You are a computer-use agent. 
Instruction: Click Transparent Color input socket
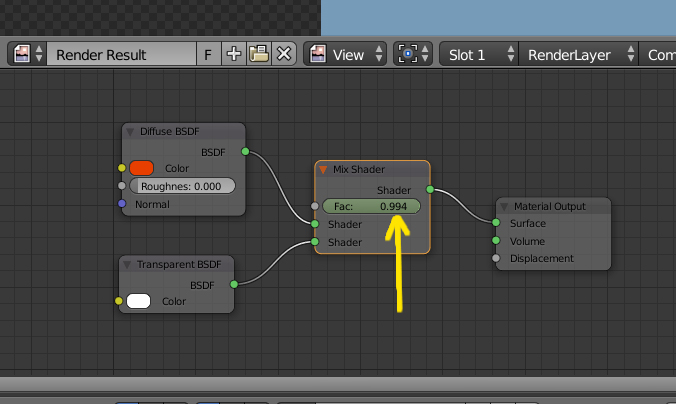tap(119, 301)
